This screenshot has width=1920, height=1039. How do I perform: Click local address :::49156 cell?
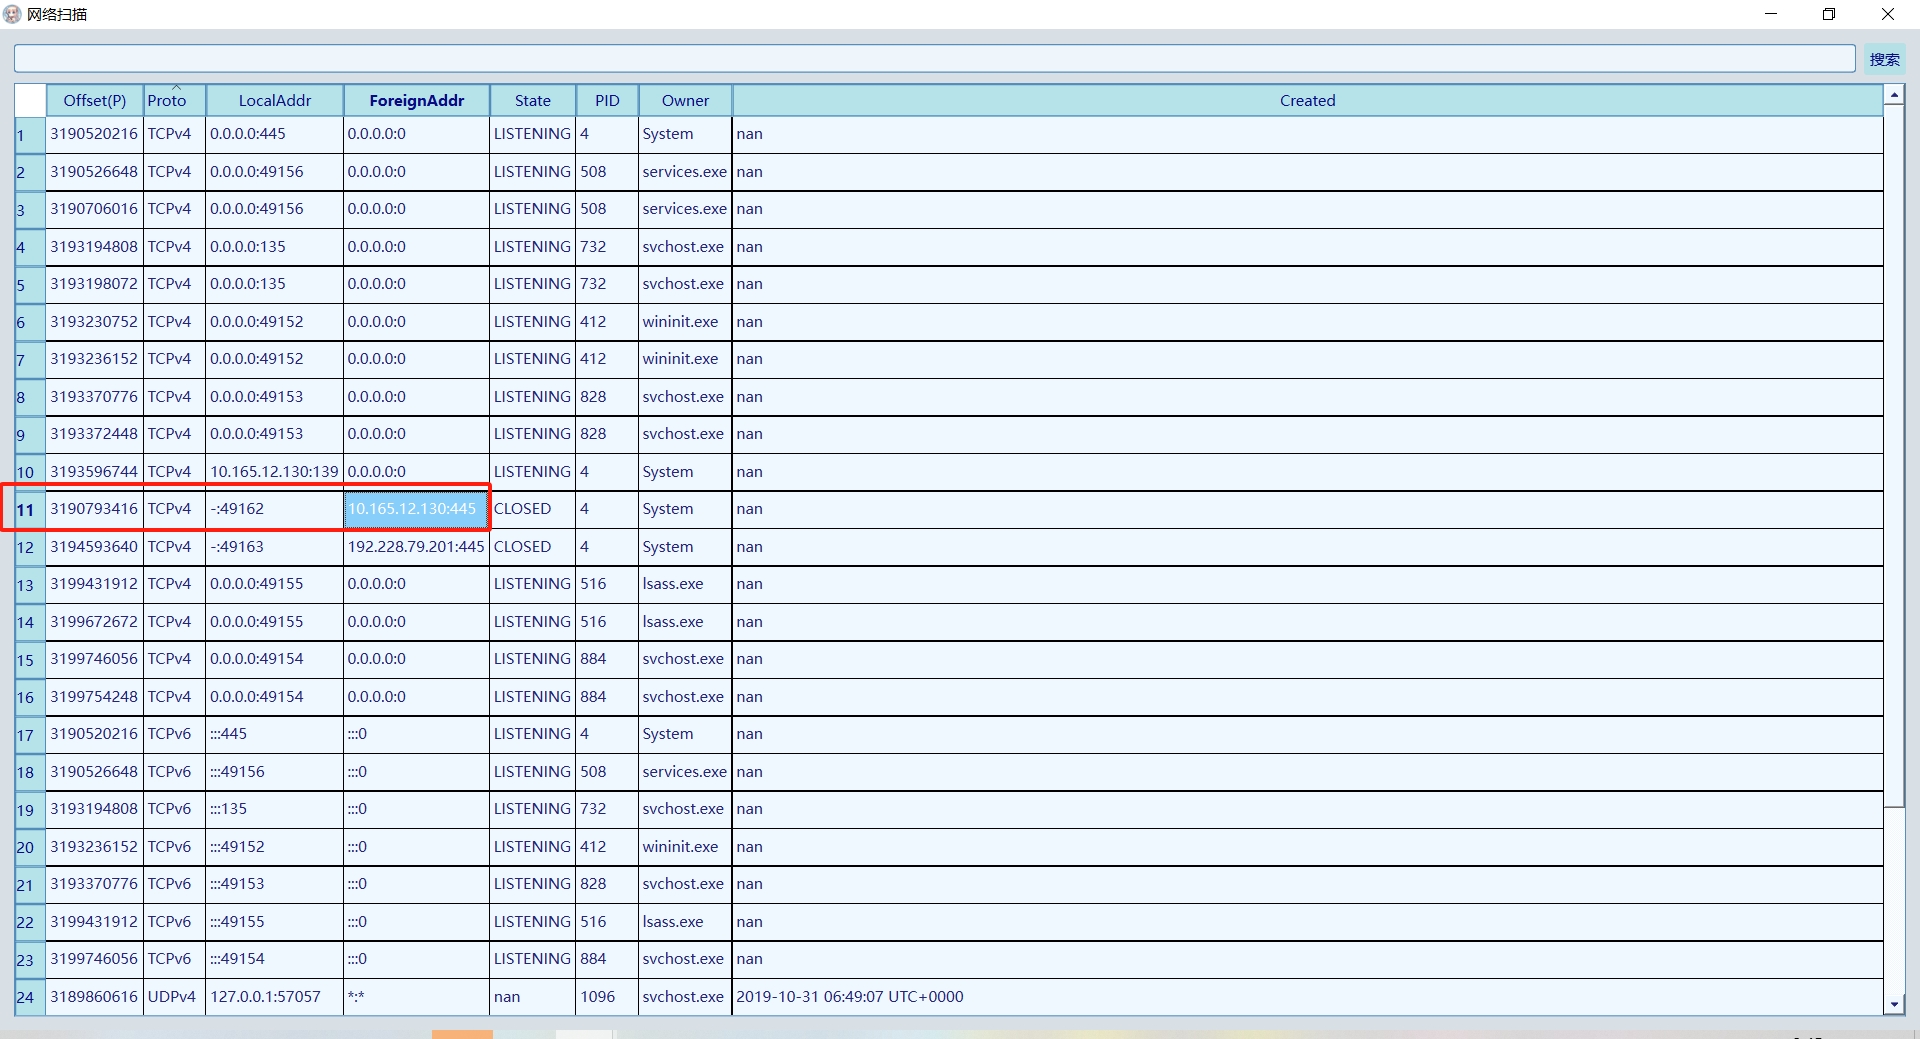point(274,772)
